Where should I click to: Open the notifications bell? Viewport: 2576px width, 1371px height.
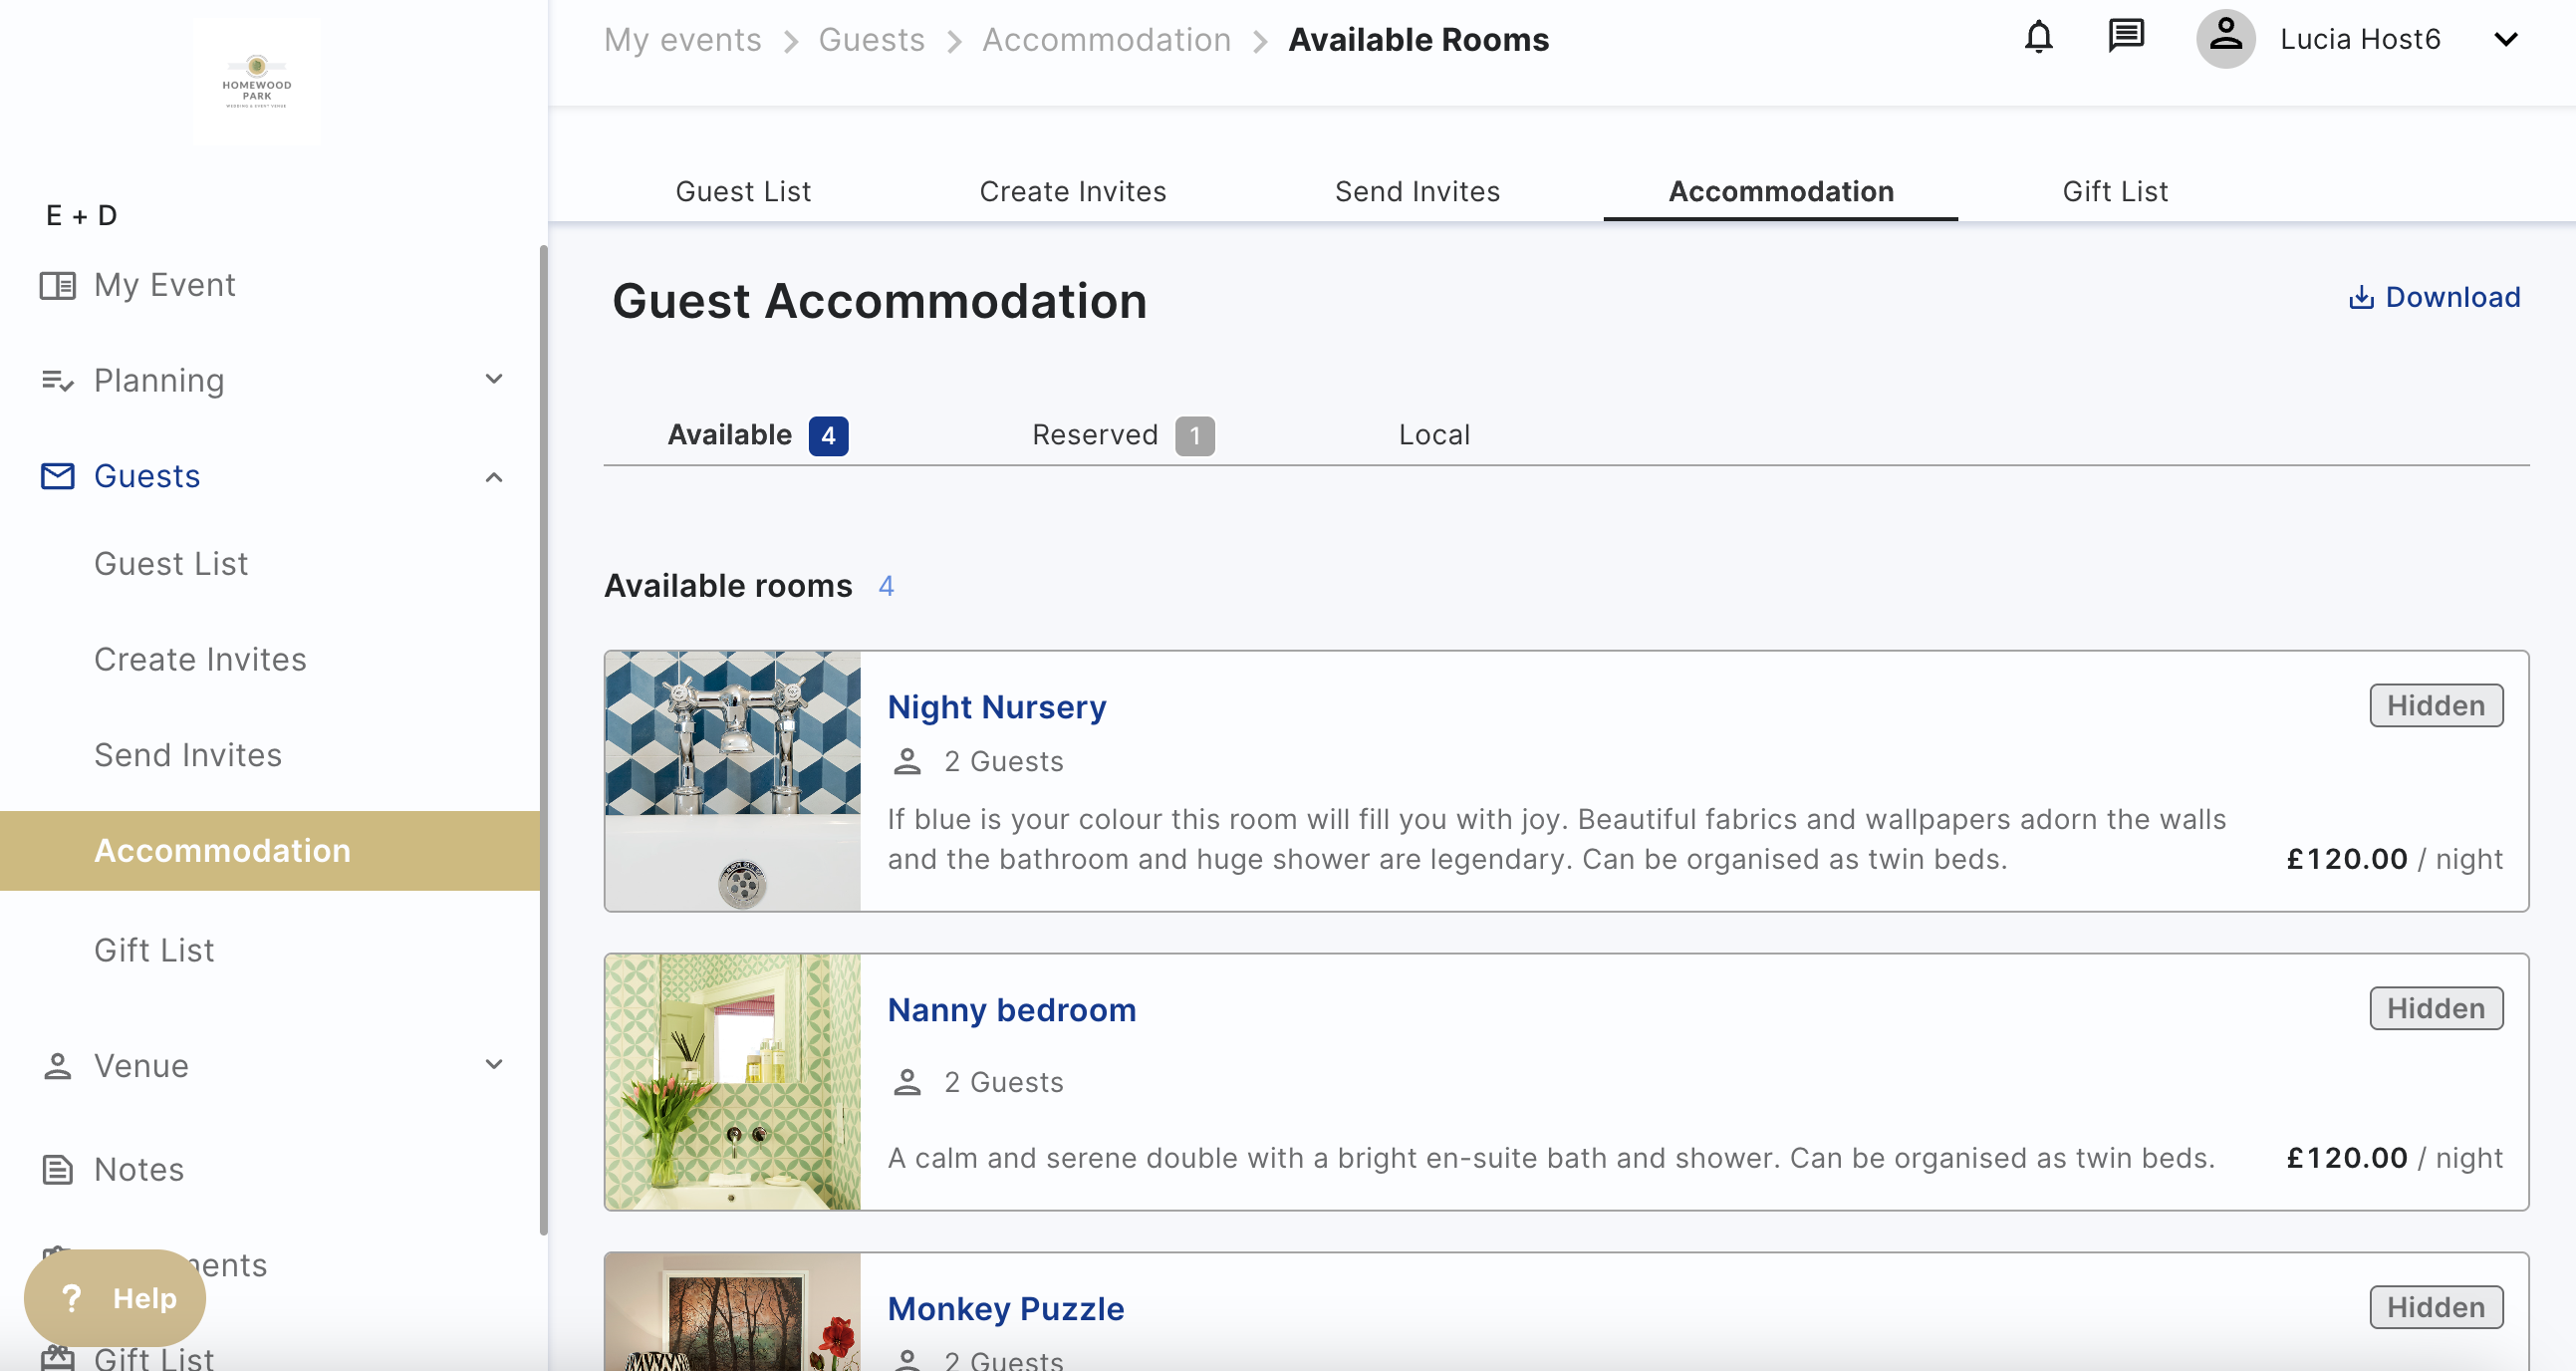[2038, 38]
